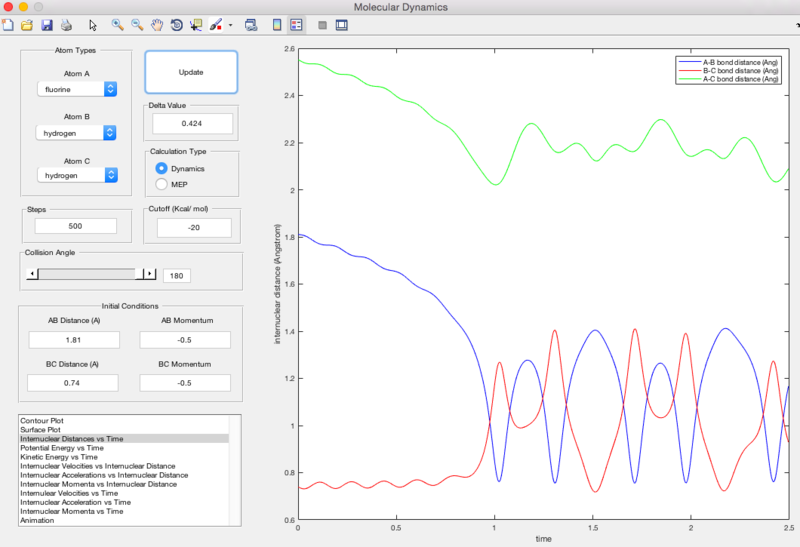The width and height of the screenshot is (800, 547).
Task: Open the Atom A fluorine dropdown
Action: point(77,89)
